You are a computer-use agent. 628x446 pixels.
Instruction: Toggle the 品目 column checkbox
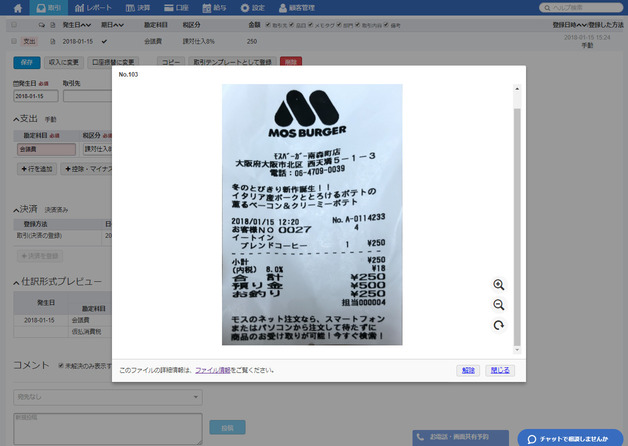292,25
